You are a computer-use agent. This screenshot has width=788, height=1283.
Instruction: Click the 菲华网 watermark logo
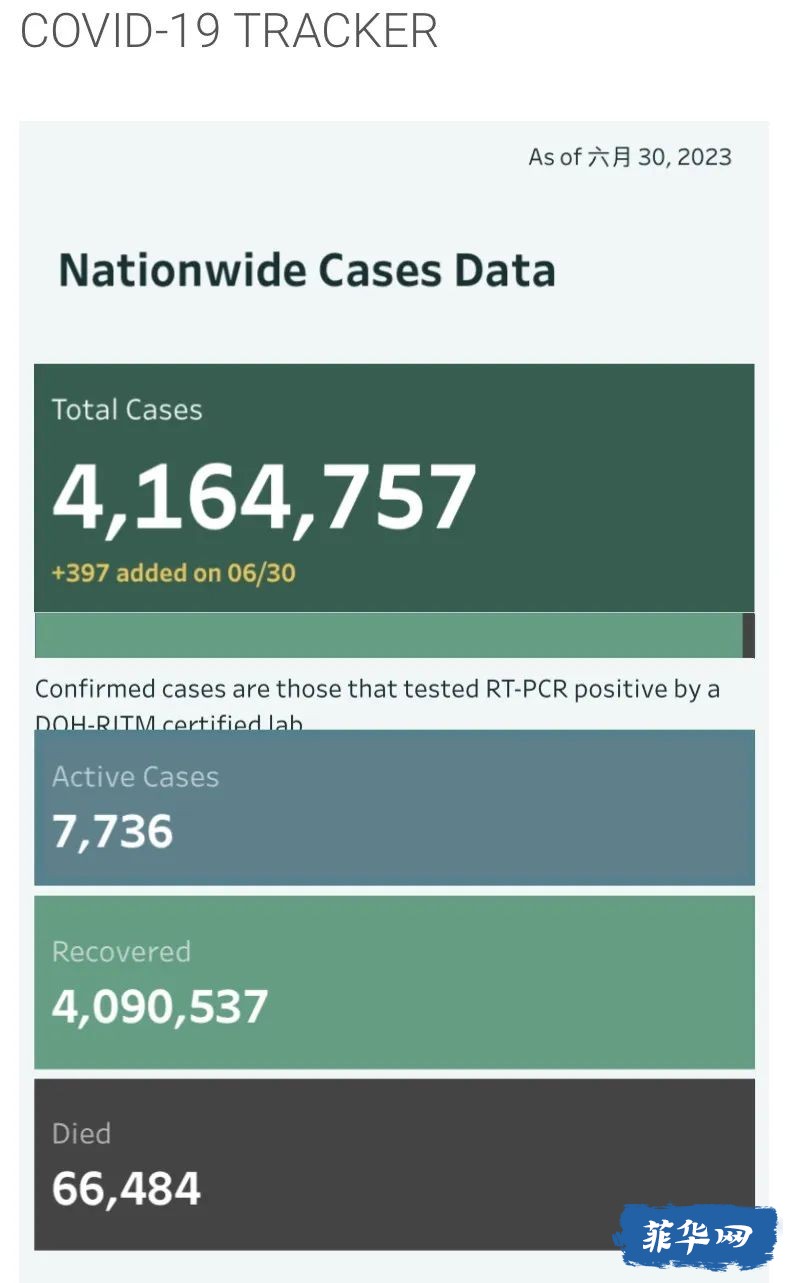point(695,1237)
